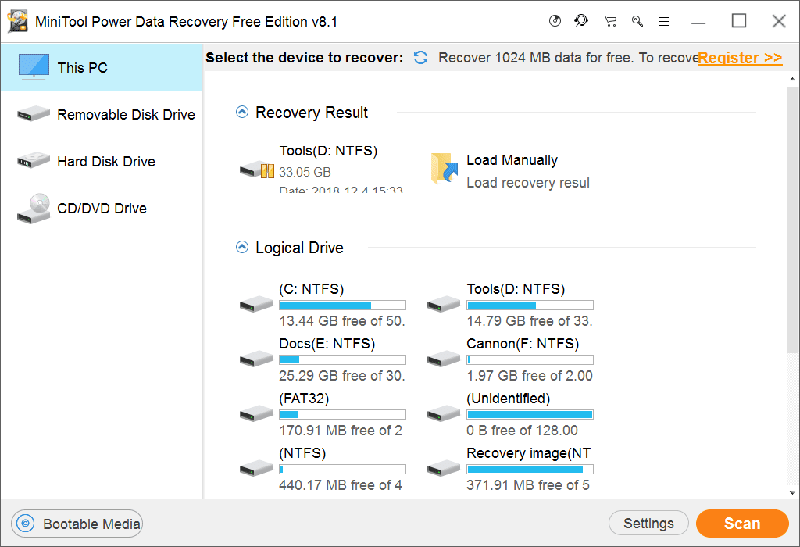The image size is (800, 547).
Task: Click the Load Manually label
Action: tap(512, 160)
